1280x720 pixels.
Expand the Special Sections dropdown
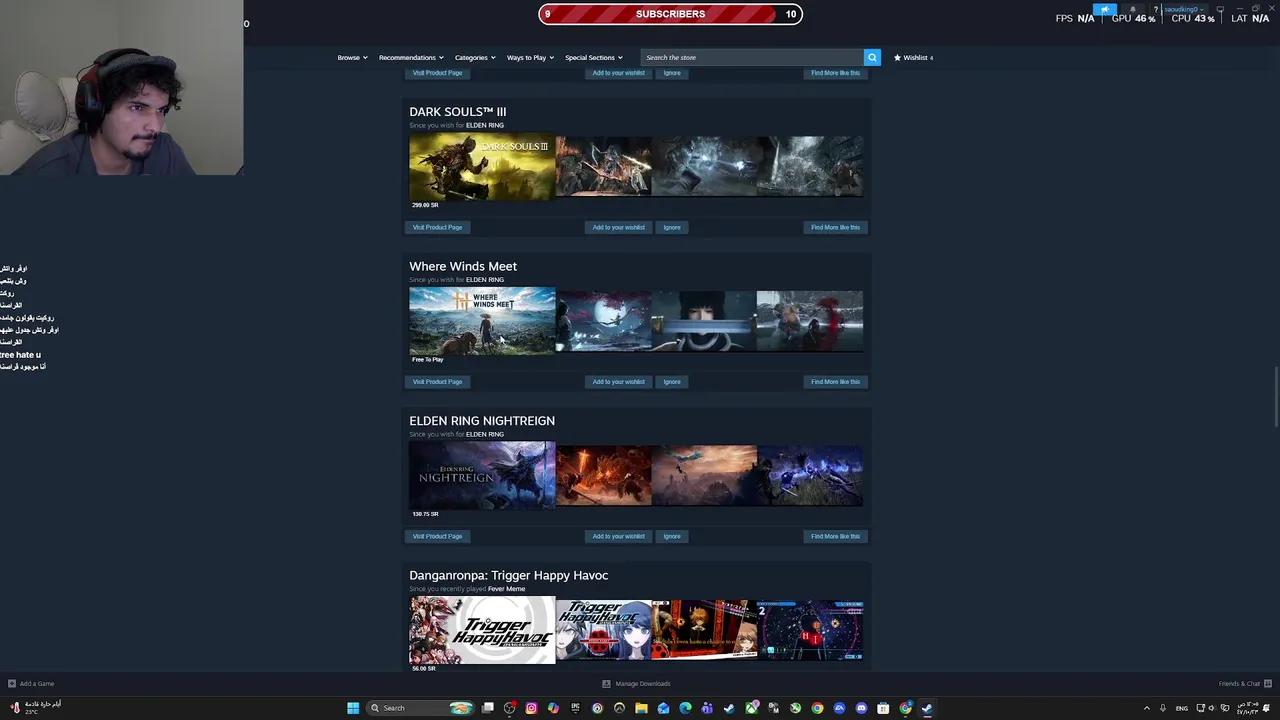pos(594,57)
